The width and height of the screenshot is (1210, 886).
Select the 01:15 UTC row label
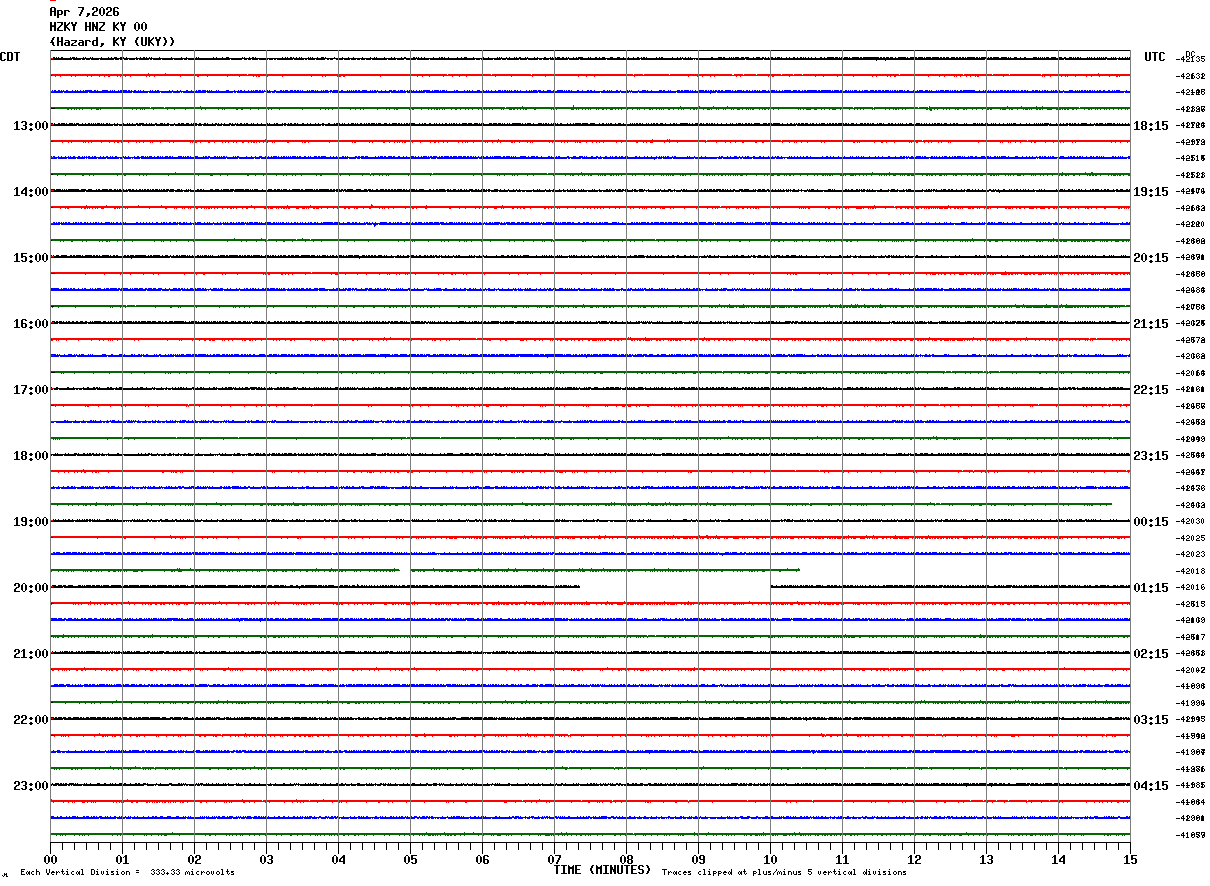click(x=1150, y=588)
